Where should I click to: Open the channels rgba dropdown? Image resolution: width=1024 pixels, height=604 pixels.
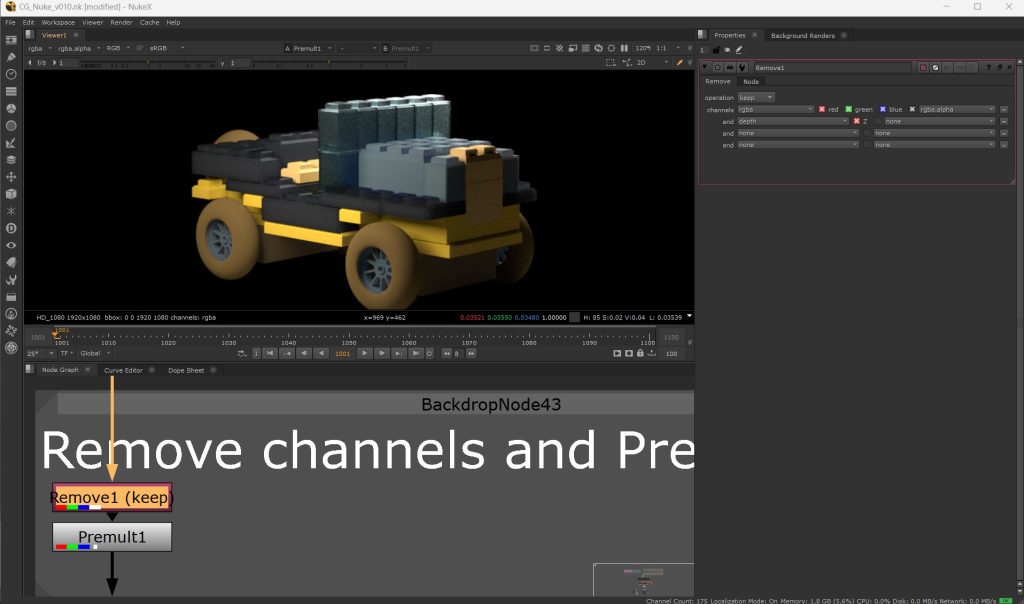tap(776, 109)
